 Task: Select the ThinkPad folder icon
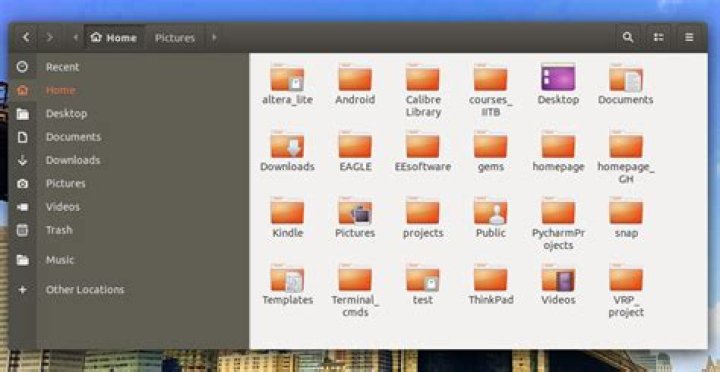[490, 278]
